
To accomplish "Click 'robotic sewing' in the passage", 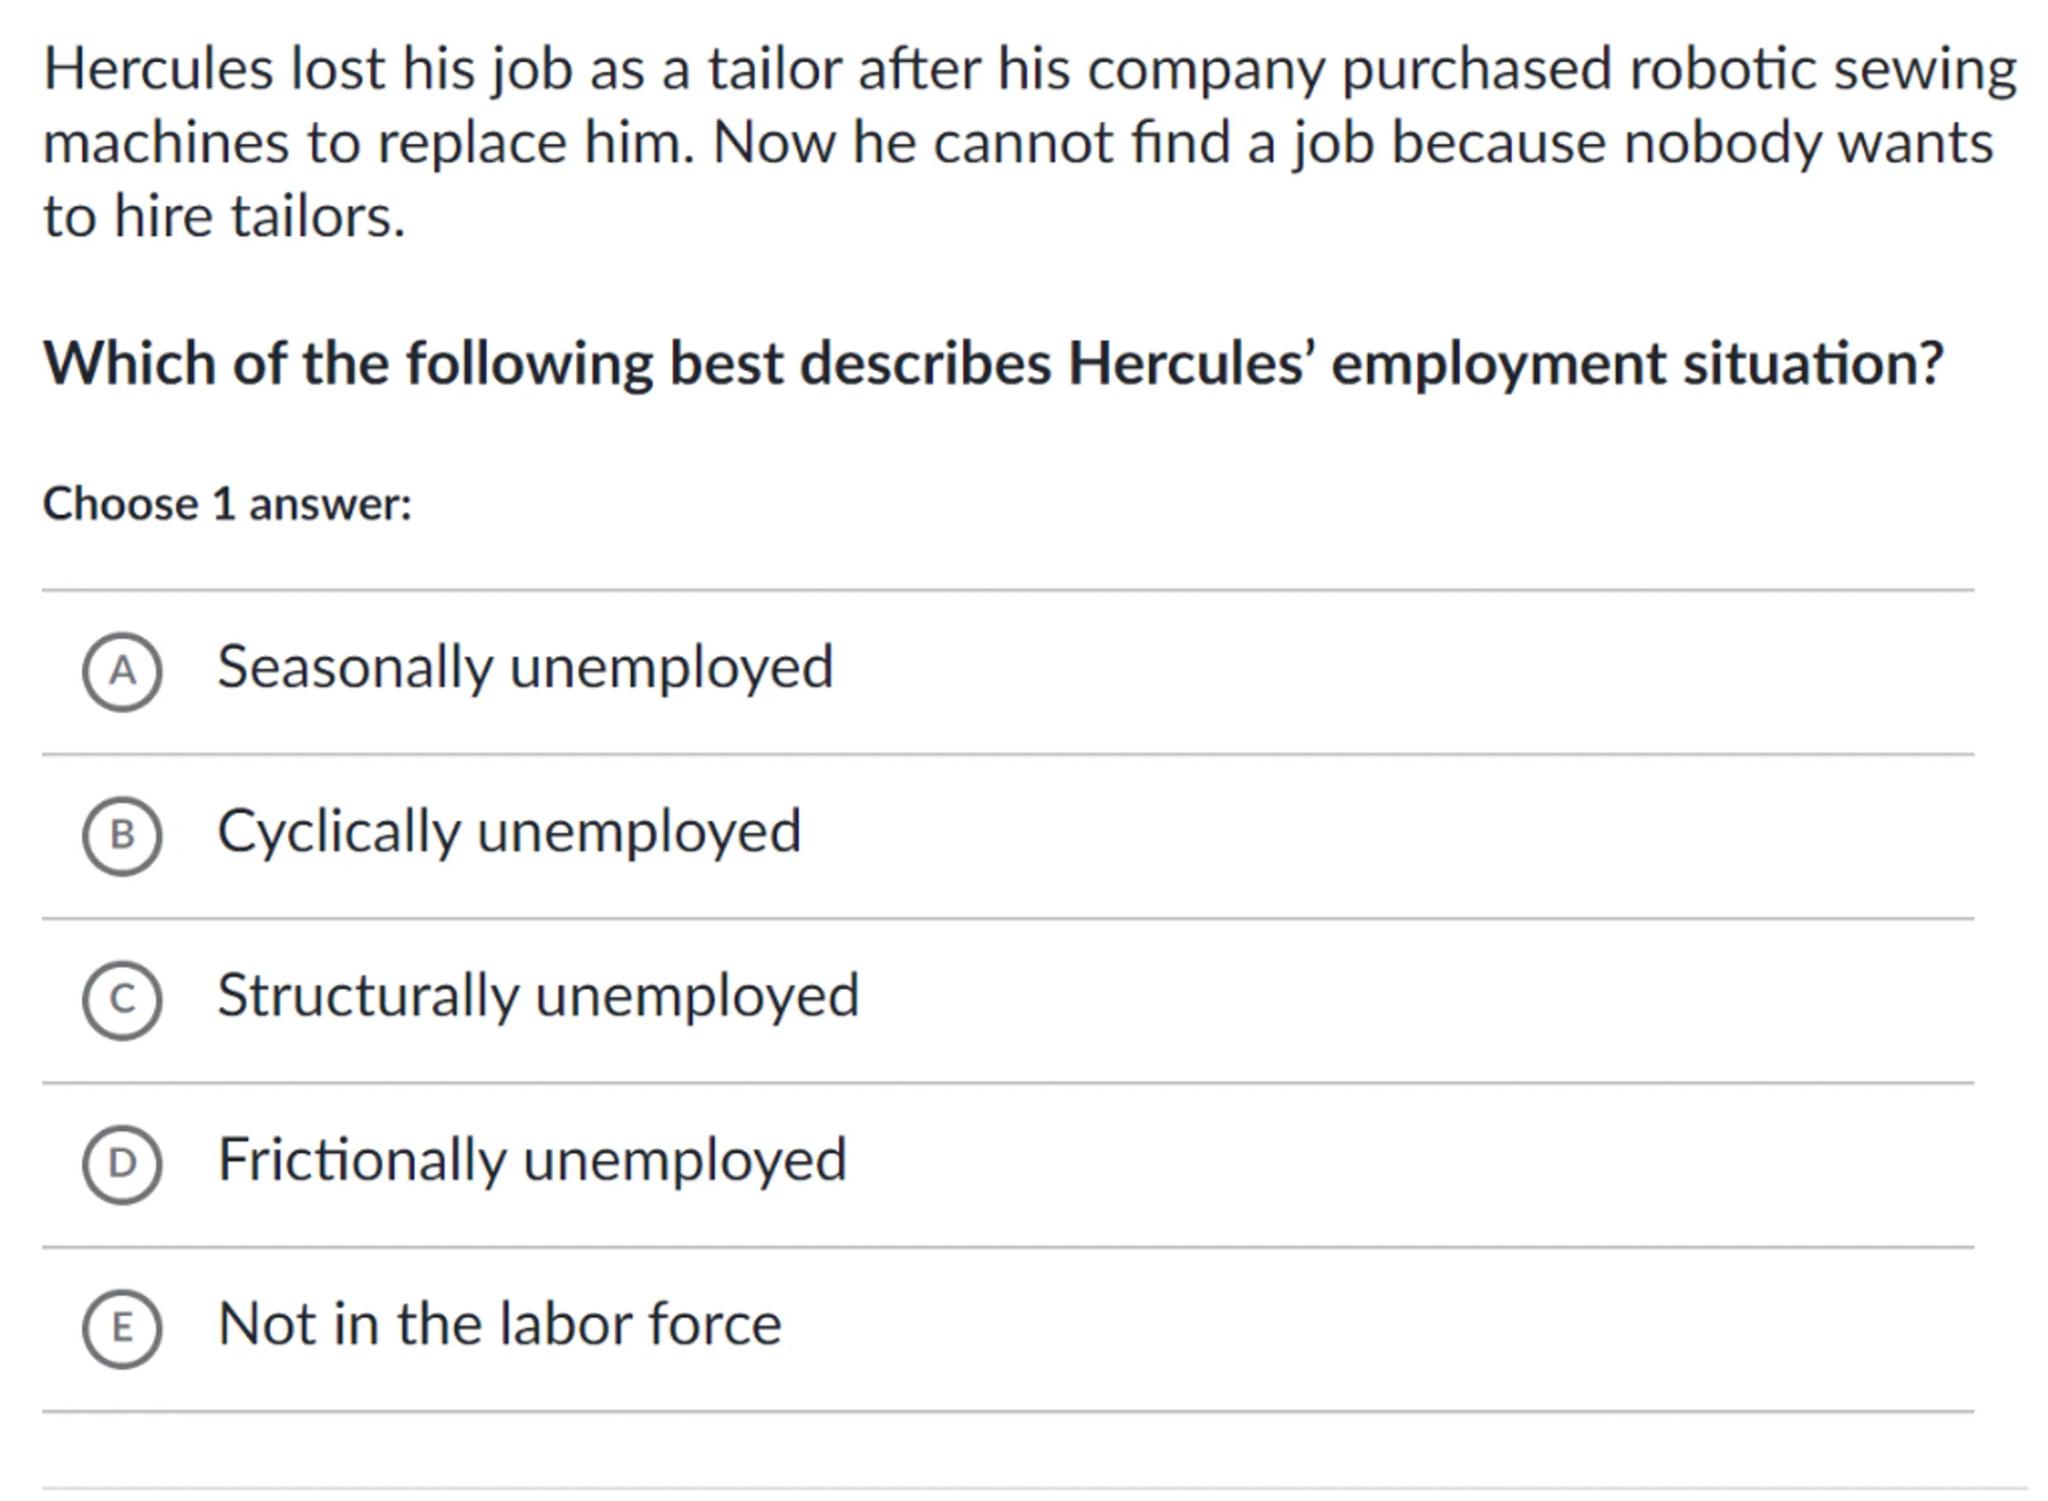I will coord(1822,69).
